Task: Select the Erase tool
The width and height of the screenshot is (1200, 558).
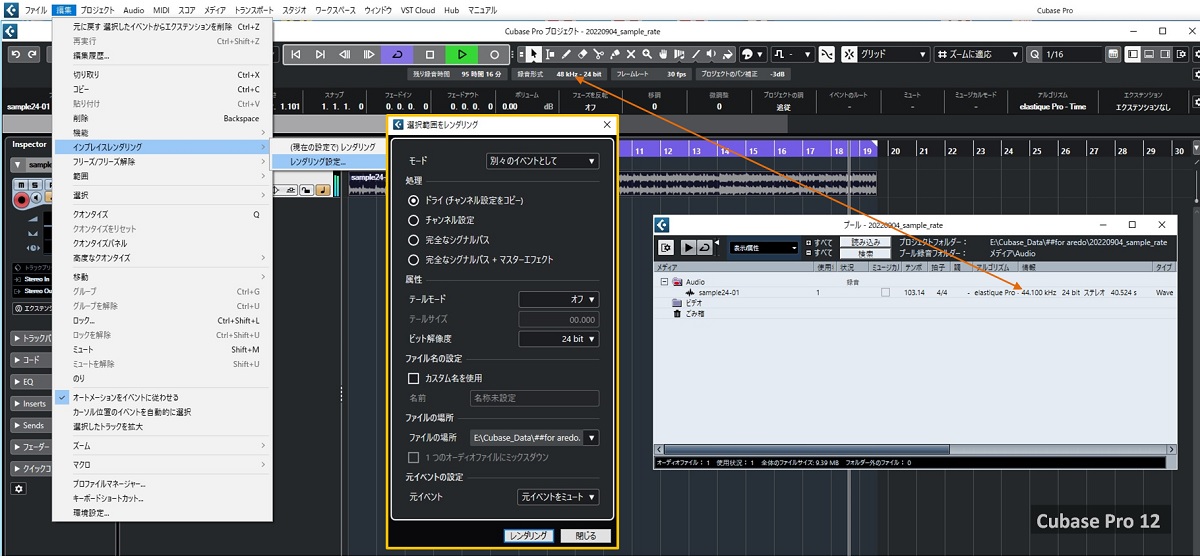Action: coord(583,54)
